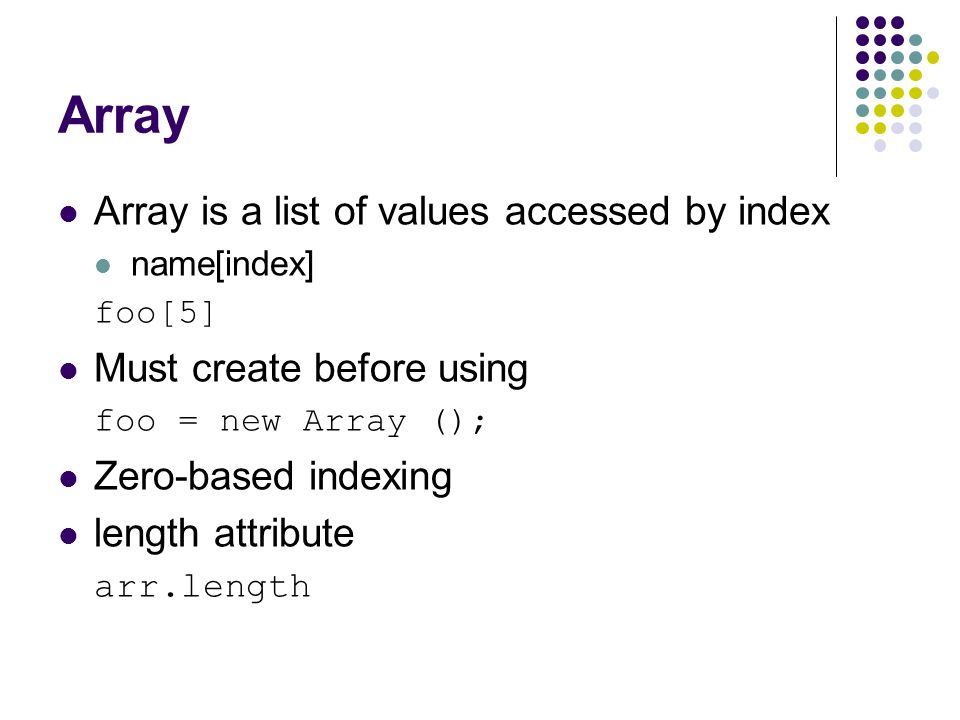
Task: Click the teal bullet before 'name[index]'
Action: [103, 266]
